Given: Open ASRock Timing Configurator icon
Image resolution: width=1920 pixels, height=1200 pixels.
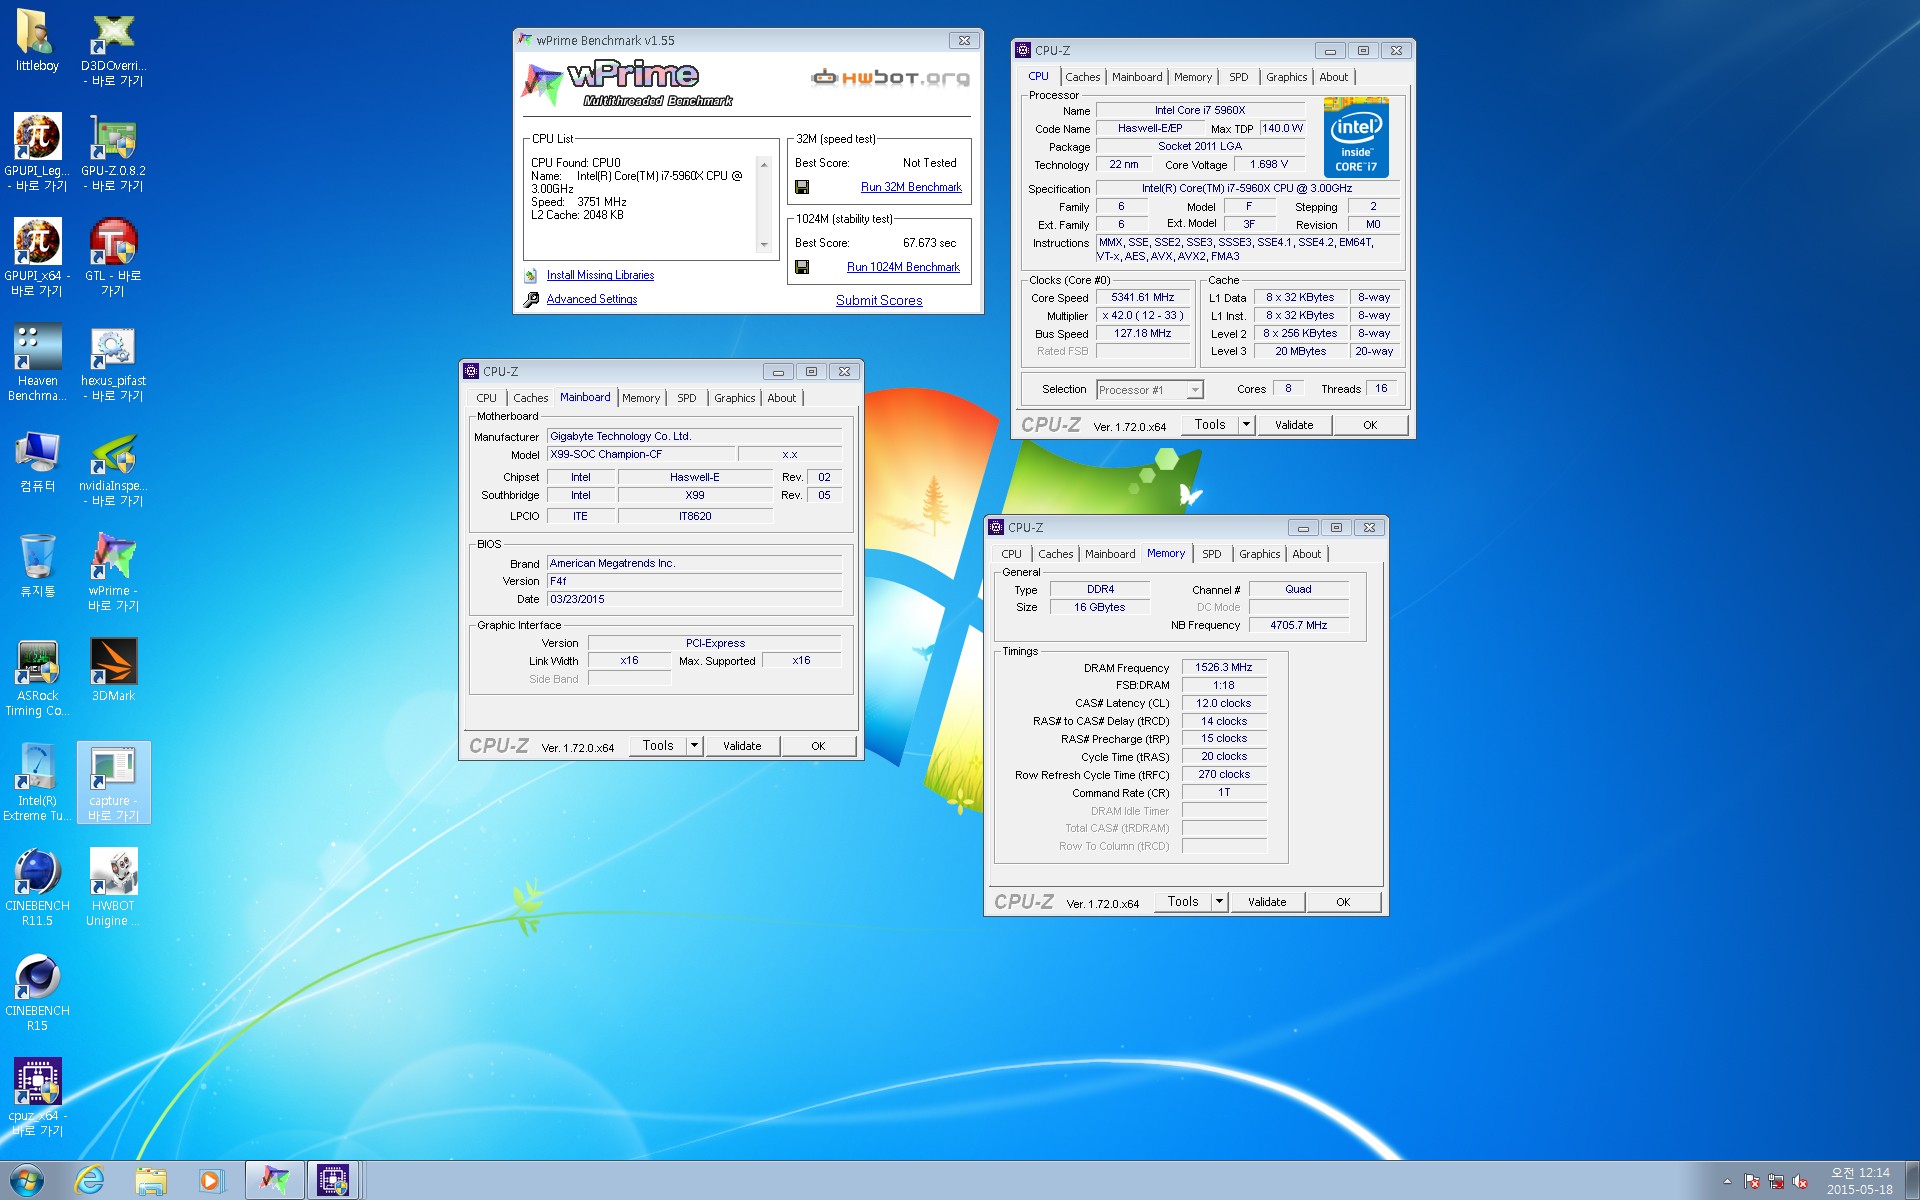Looking at the screenshot, I should click(37, 677).
